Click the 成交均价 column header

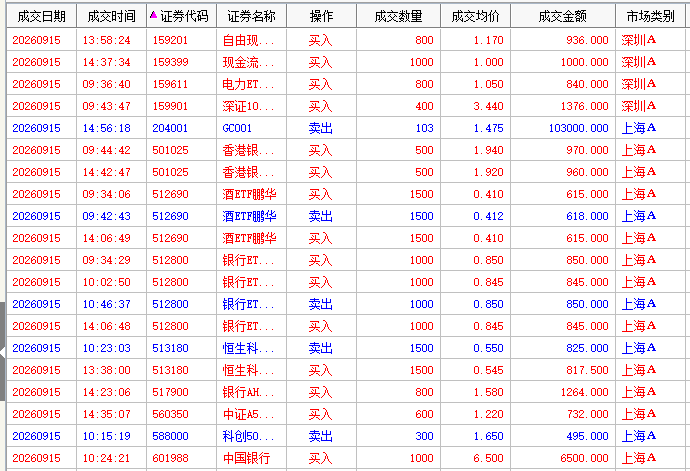(475, 16)
